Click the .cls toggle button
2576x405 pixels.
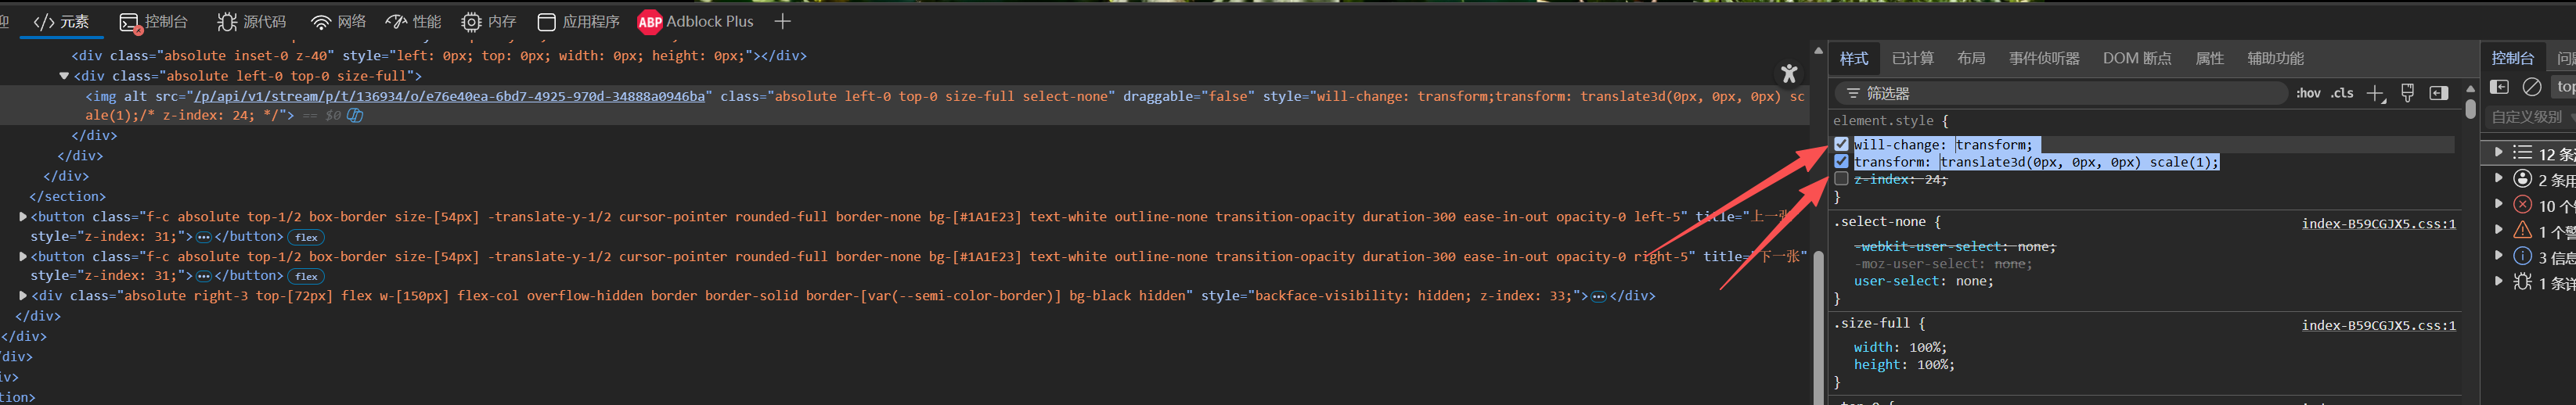[x=2342, y=93]
